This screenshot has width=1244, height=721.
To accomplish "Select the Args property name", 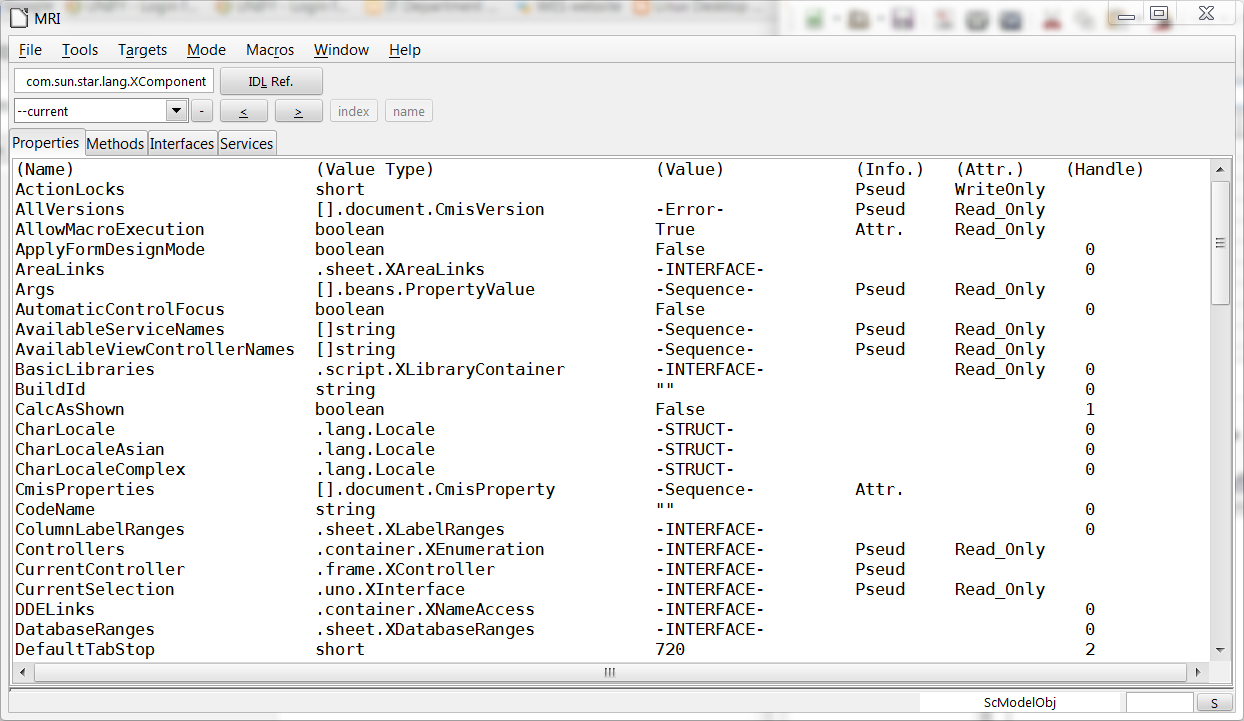I will pos(35,289).
